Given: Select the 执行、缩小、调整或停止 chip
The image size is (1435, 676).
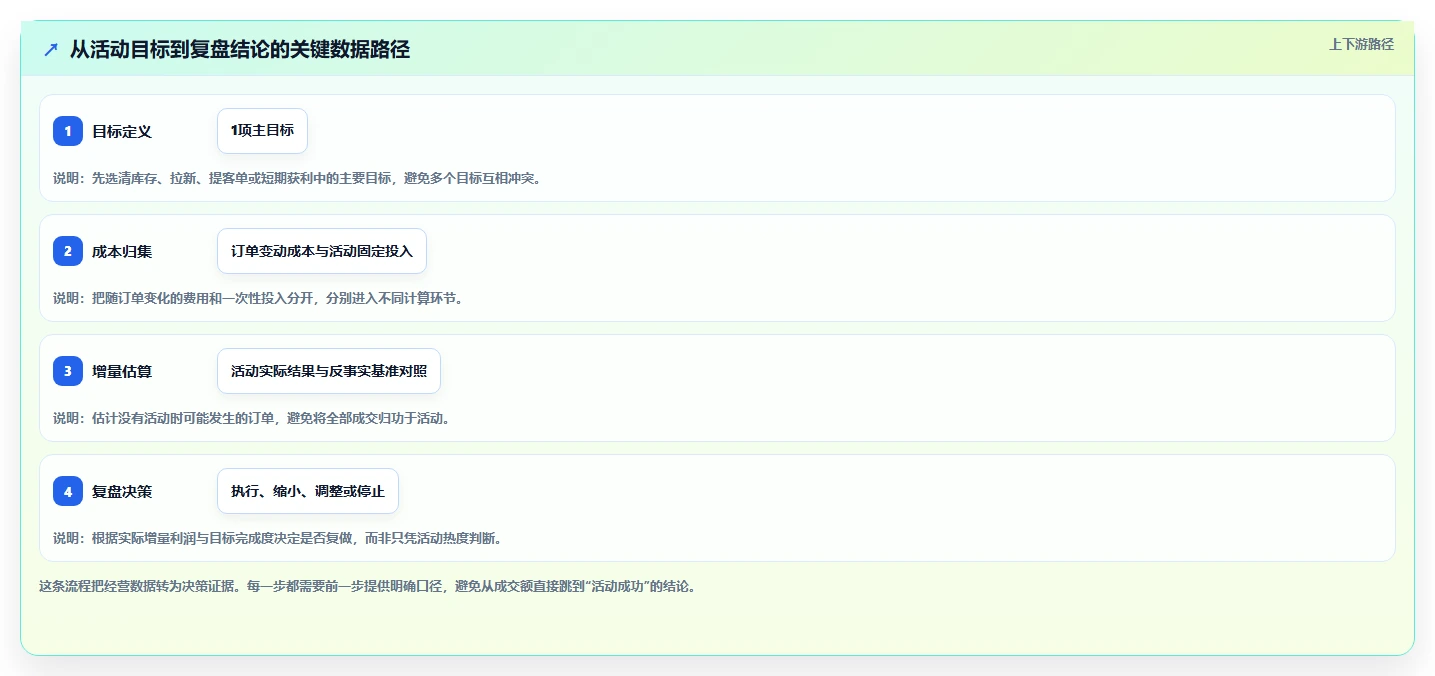Looking at the screenshot, I should point(308,491).
